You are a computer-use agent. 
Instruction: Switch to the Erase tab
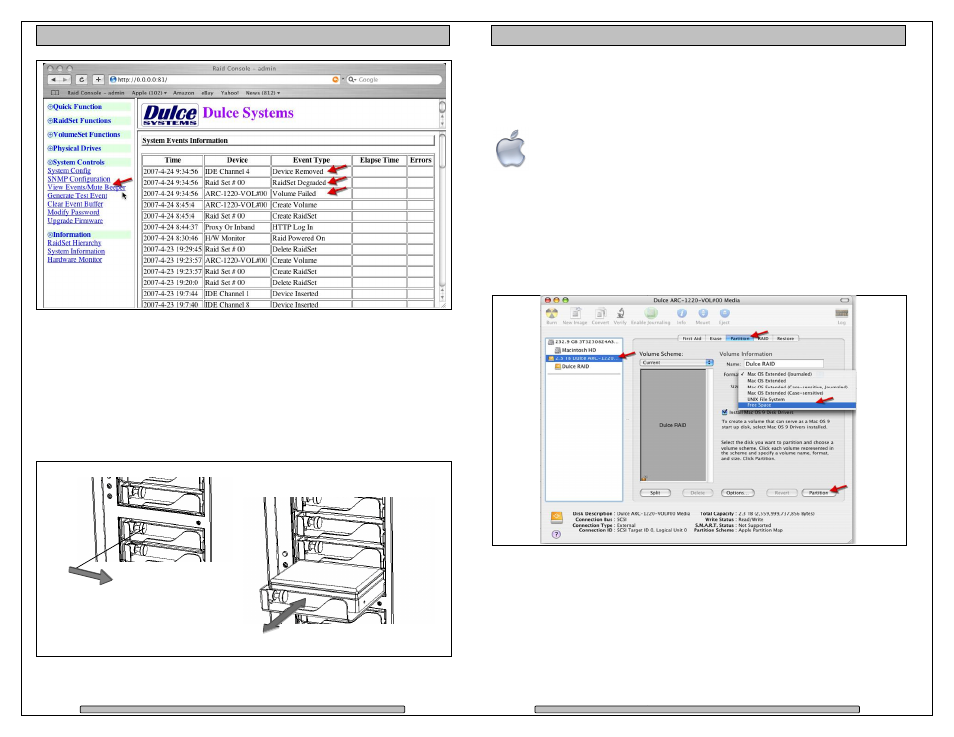[716, 338]
